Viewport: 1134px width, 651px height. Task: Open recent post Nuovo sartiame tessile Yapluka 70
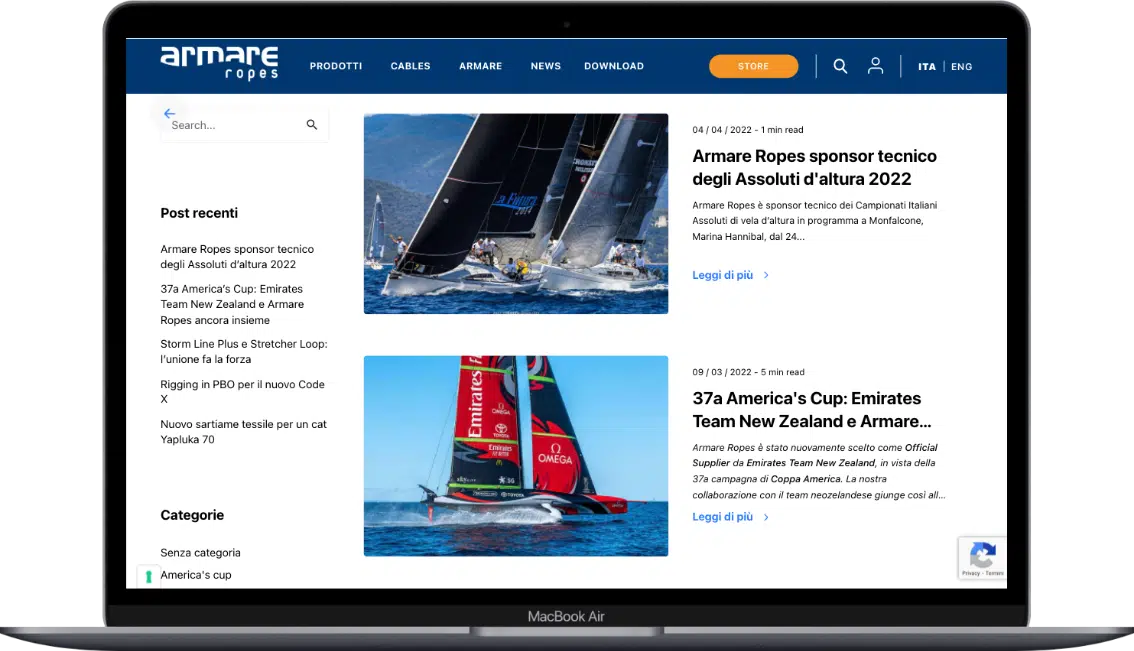[x=244, y=432]
